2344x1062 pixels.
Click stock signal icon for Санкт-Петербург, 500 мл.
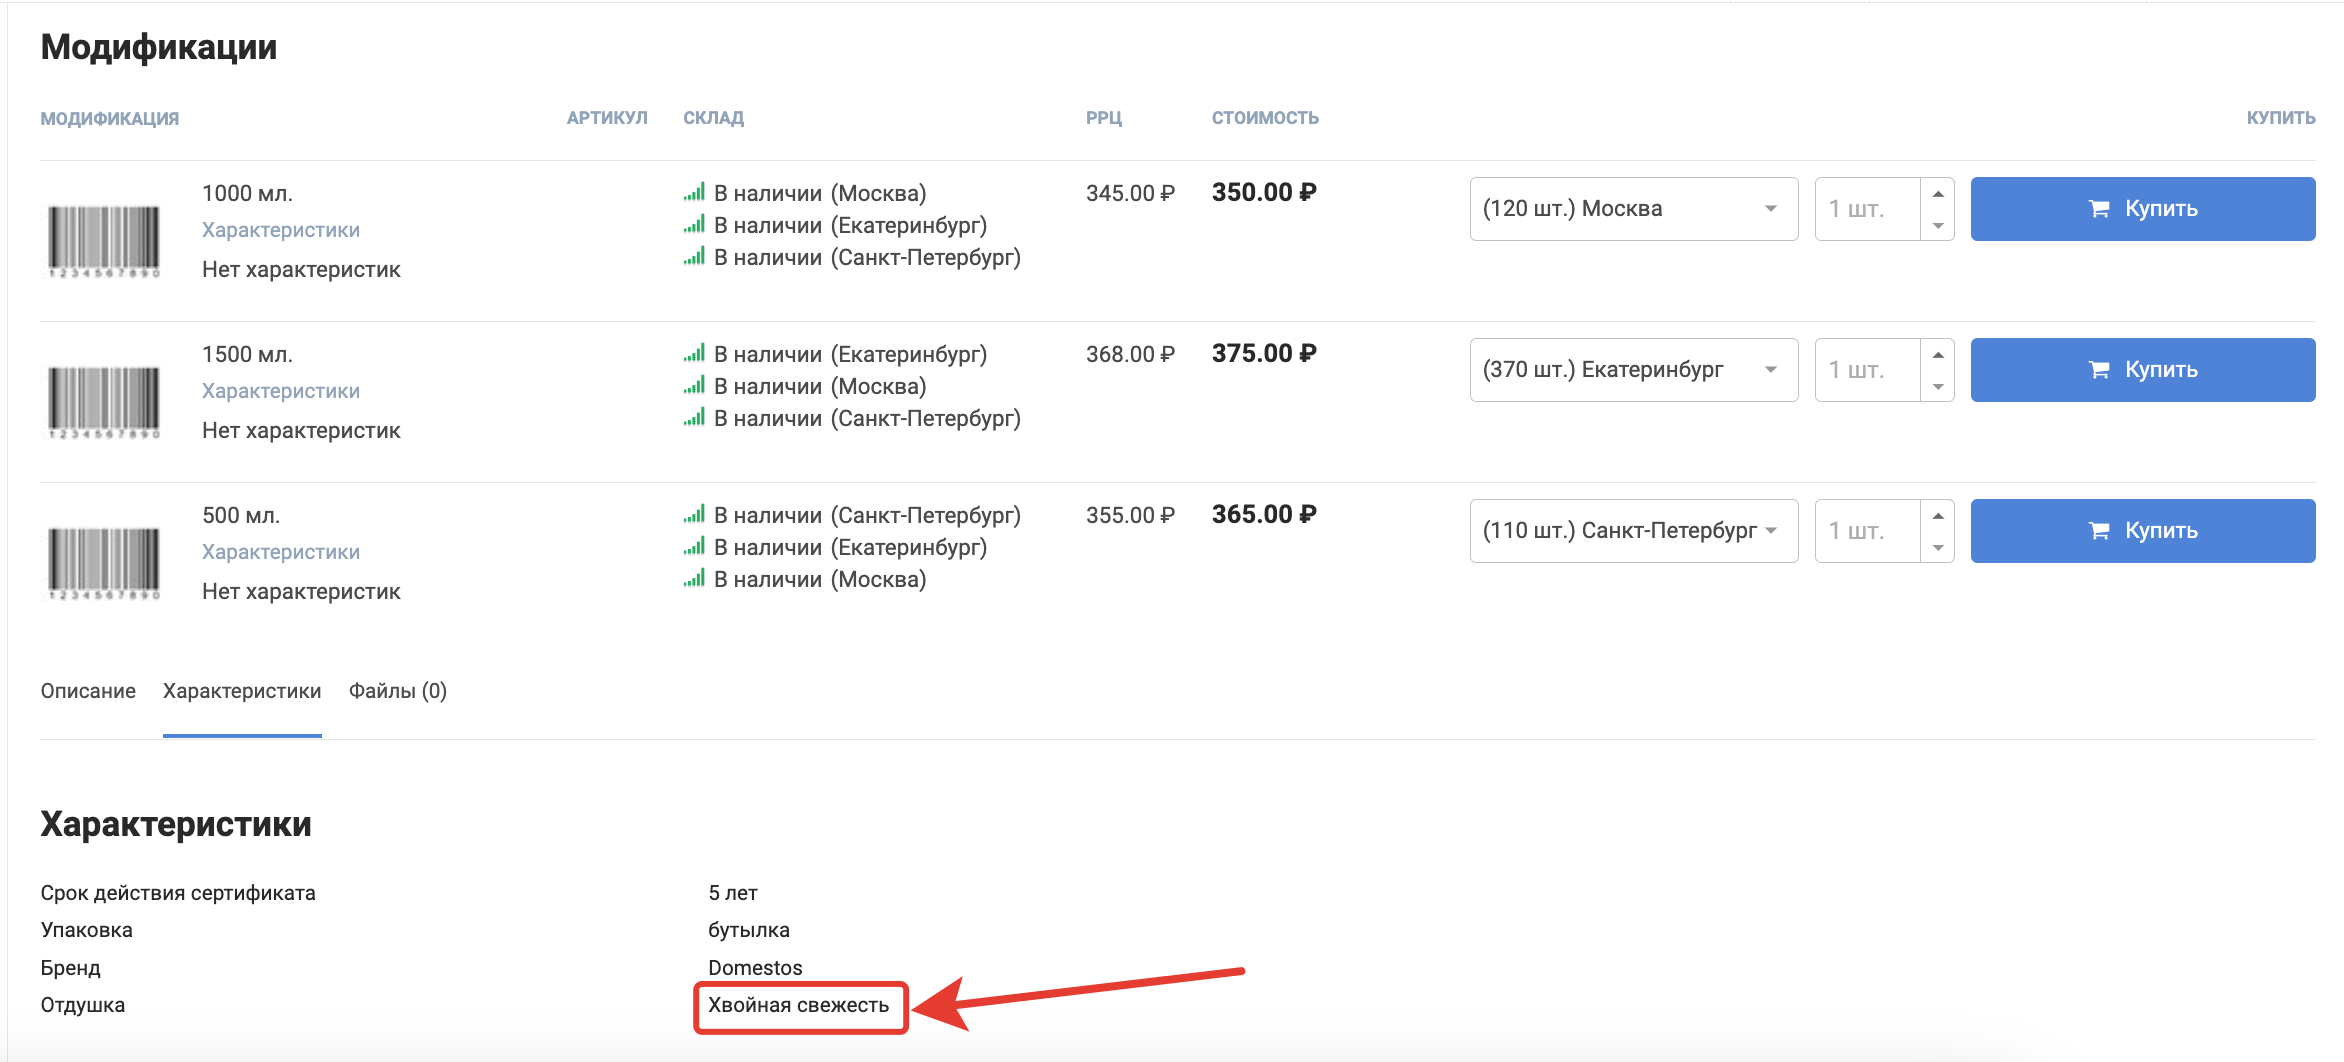[694, 515]
